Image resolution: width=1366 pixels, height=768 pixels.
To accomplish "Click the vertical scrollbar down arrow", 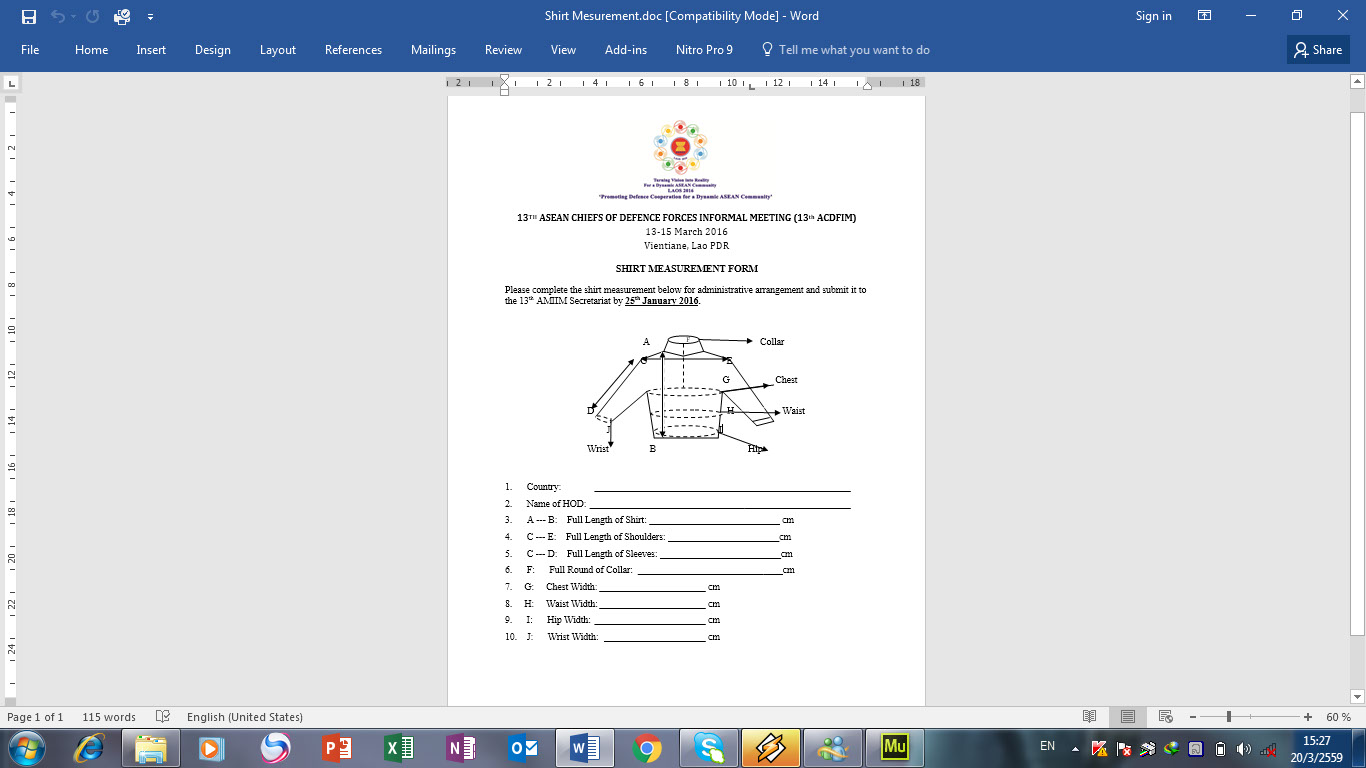I will click(x=1357, y=696).
